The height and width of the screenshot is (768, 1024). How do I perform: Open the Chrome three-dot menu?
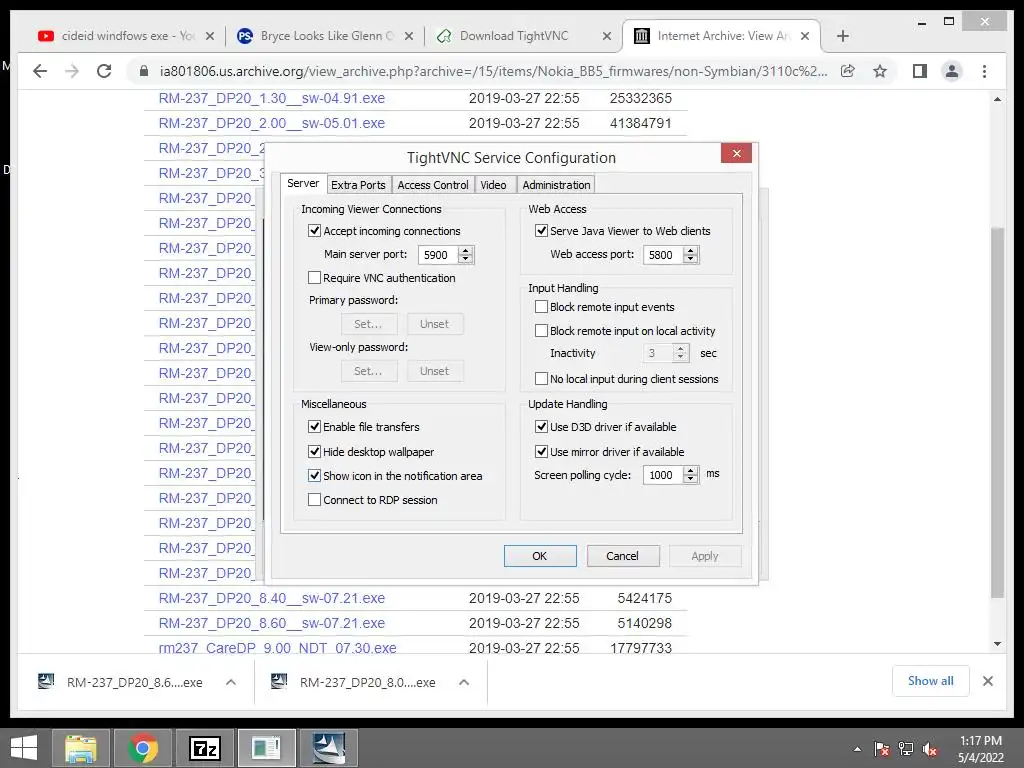coord(984,71)
